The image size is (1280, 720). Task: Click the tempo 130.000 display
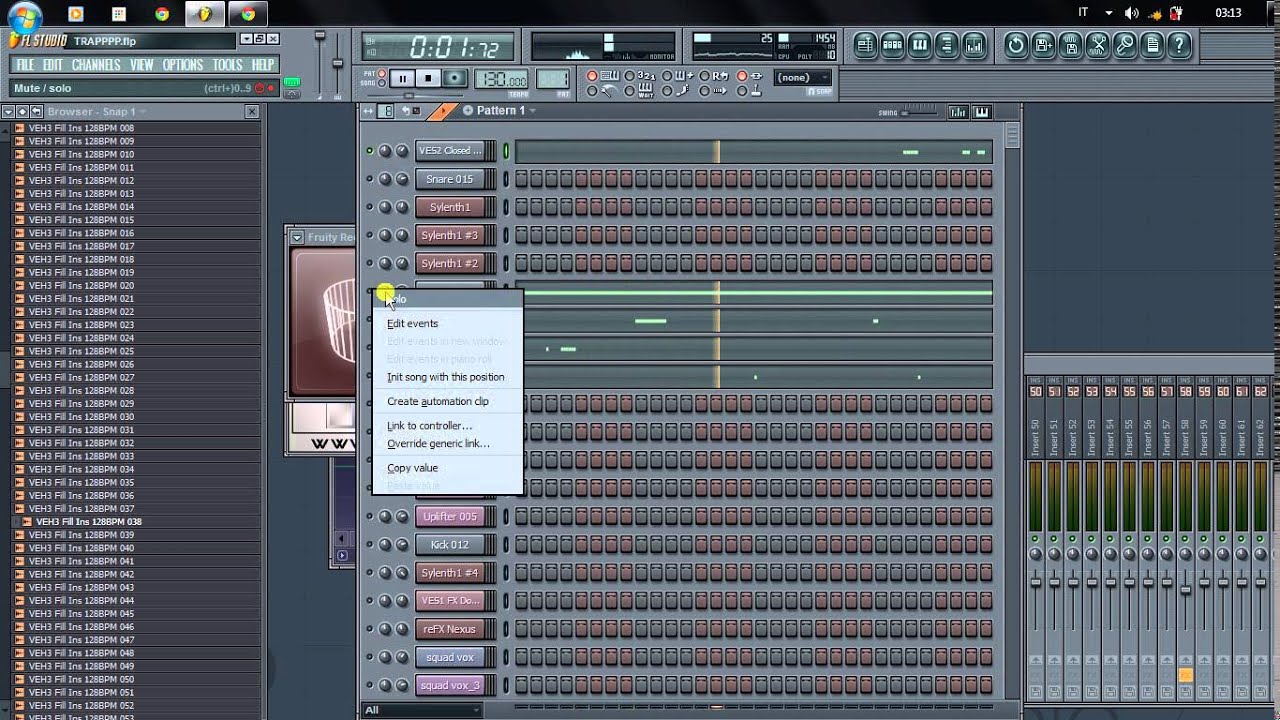[x=501, y=79]
